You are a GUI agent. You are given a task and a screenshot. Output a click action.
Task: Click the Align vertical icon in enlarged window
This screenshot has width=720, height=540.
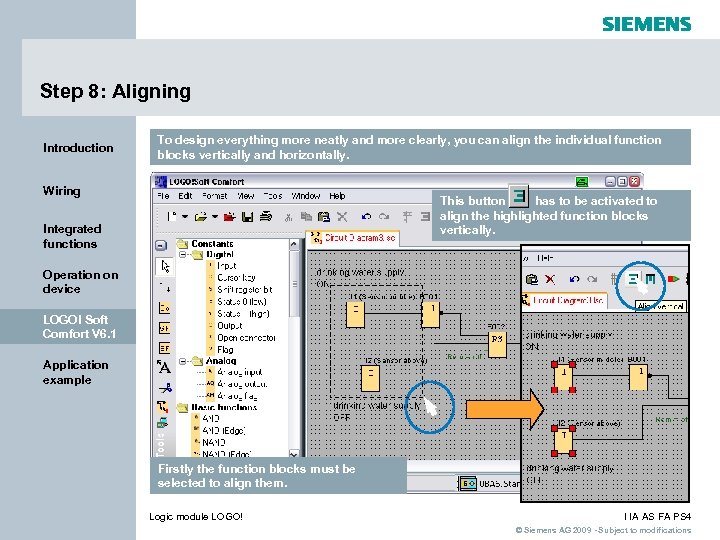[x=633, y=279]
